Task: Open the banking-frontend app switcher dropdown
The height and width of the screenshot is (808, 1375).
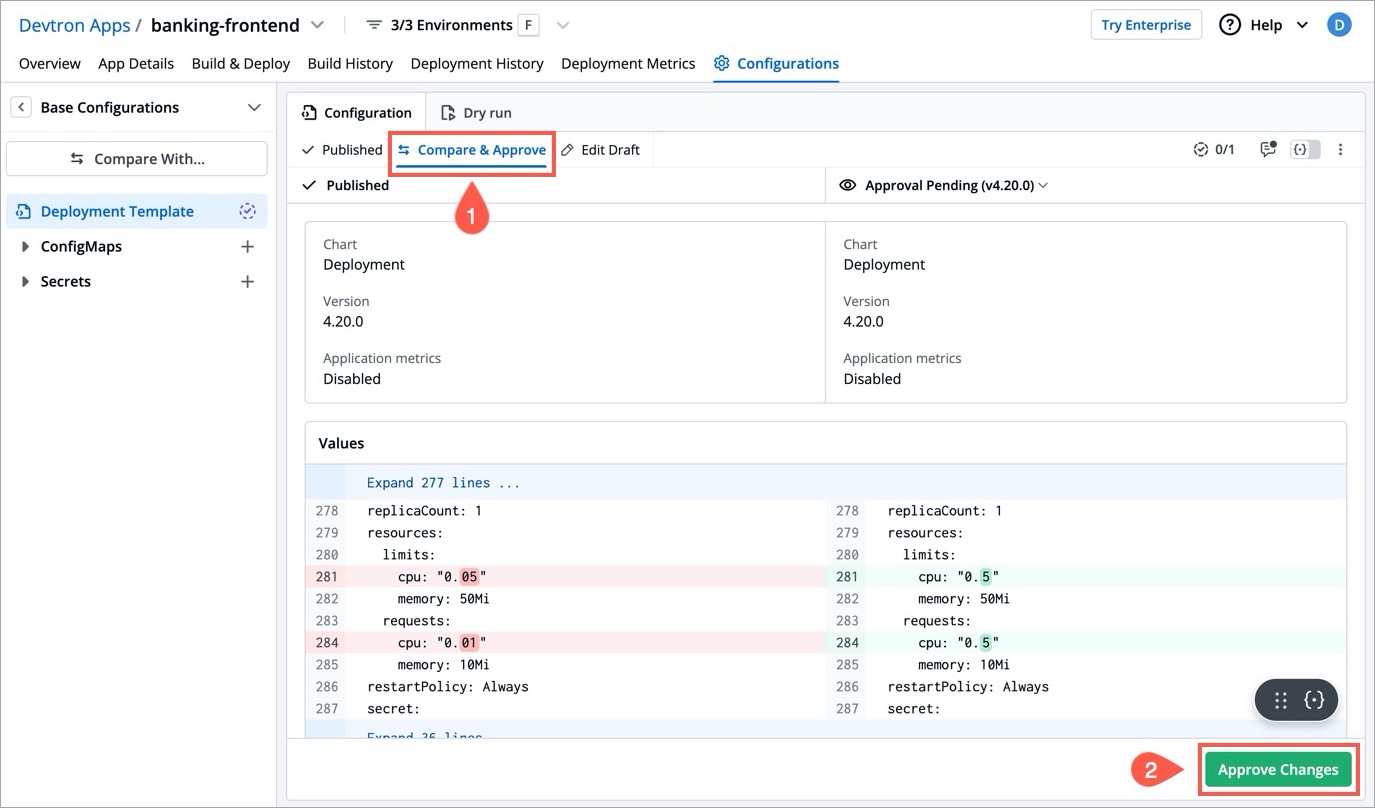Action: (x=318, y=25)
